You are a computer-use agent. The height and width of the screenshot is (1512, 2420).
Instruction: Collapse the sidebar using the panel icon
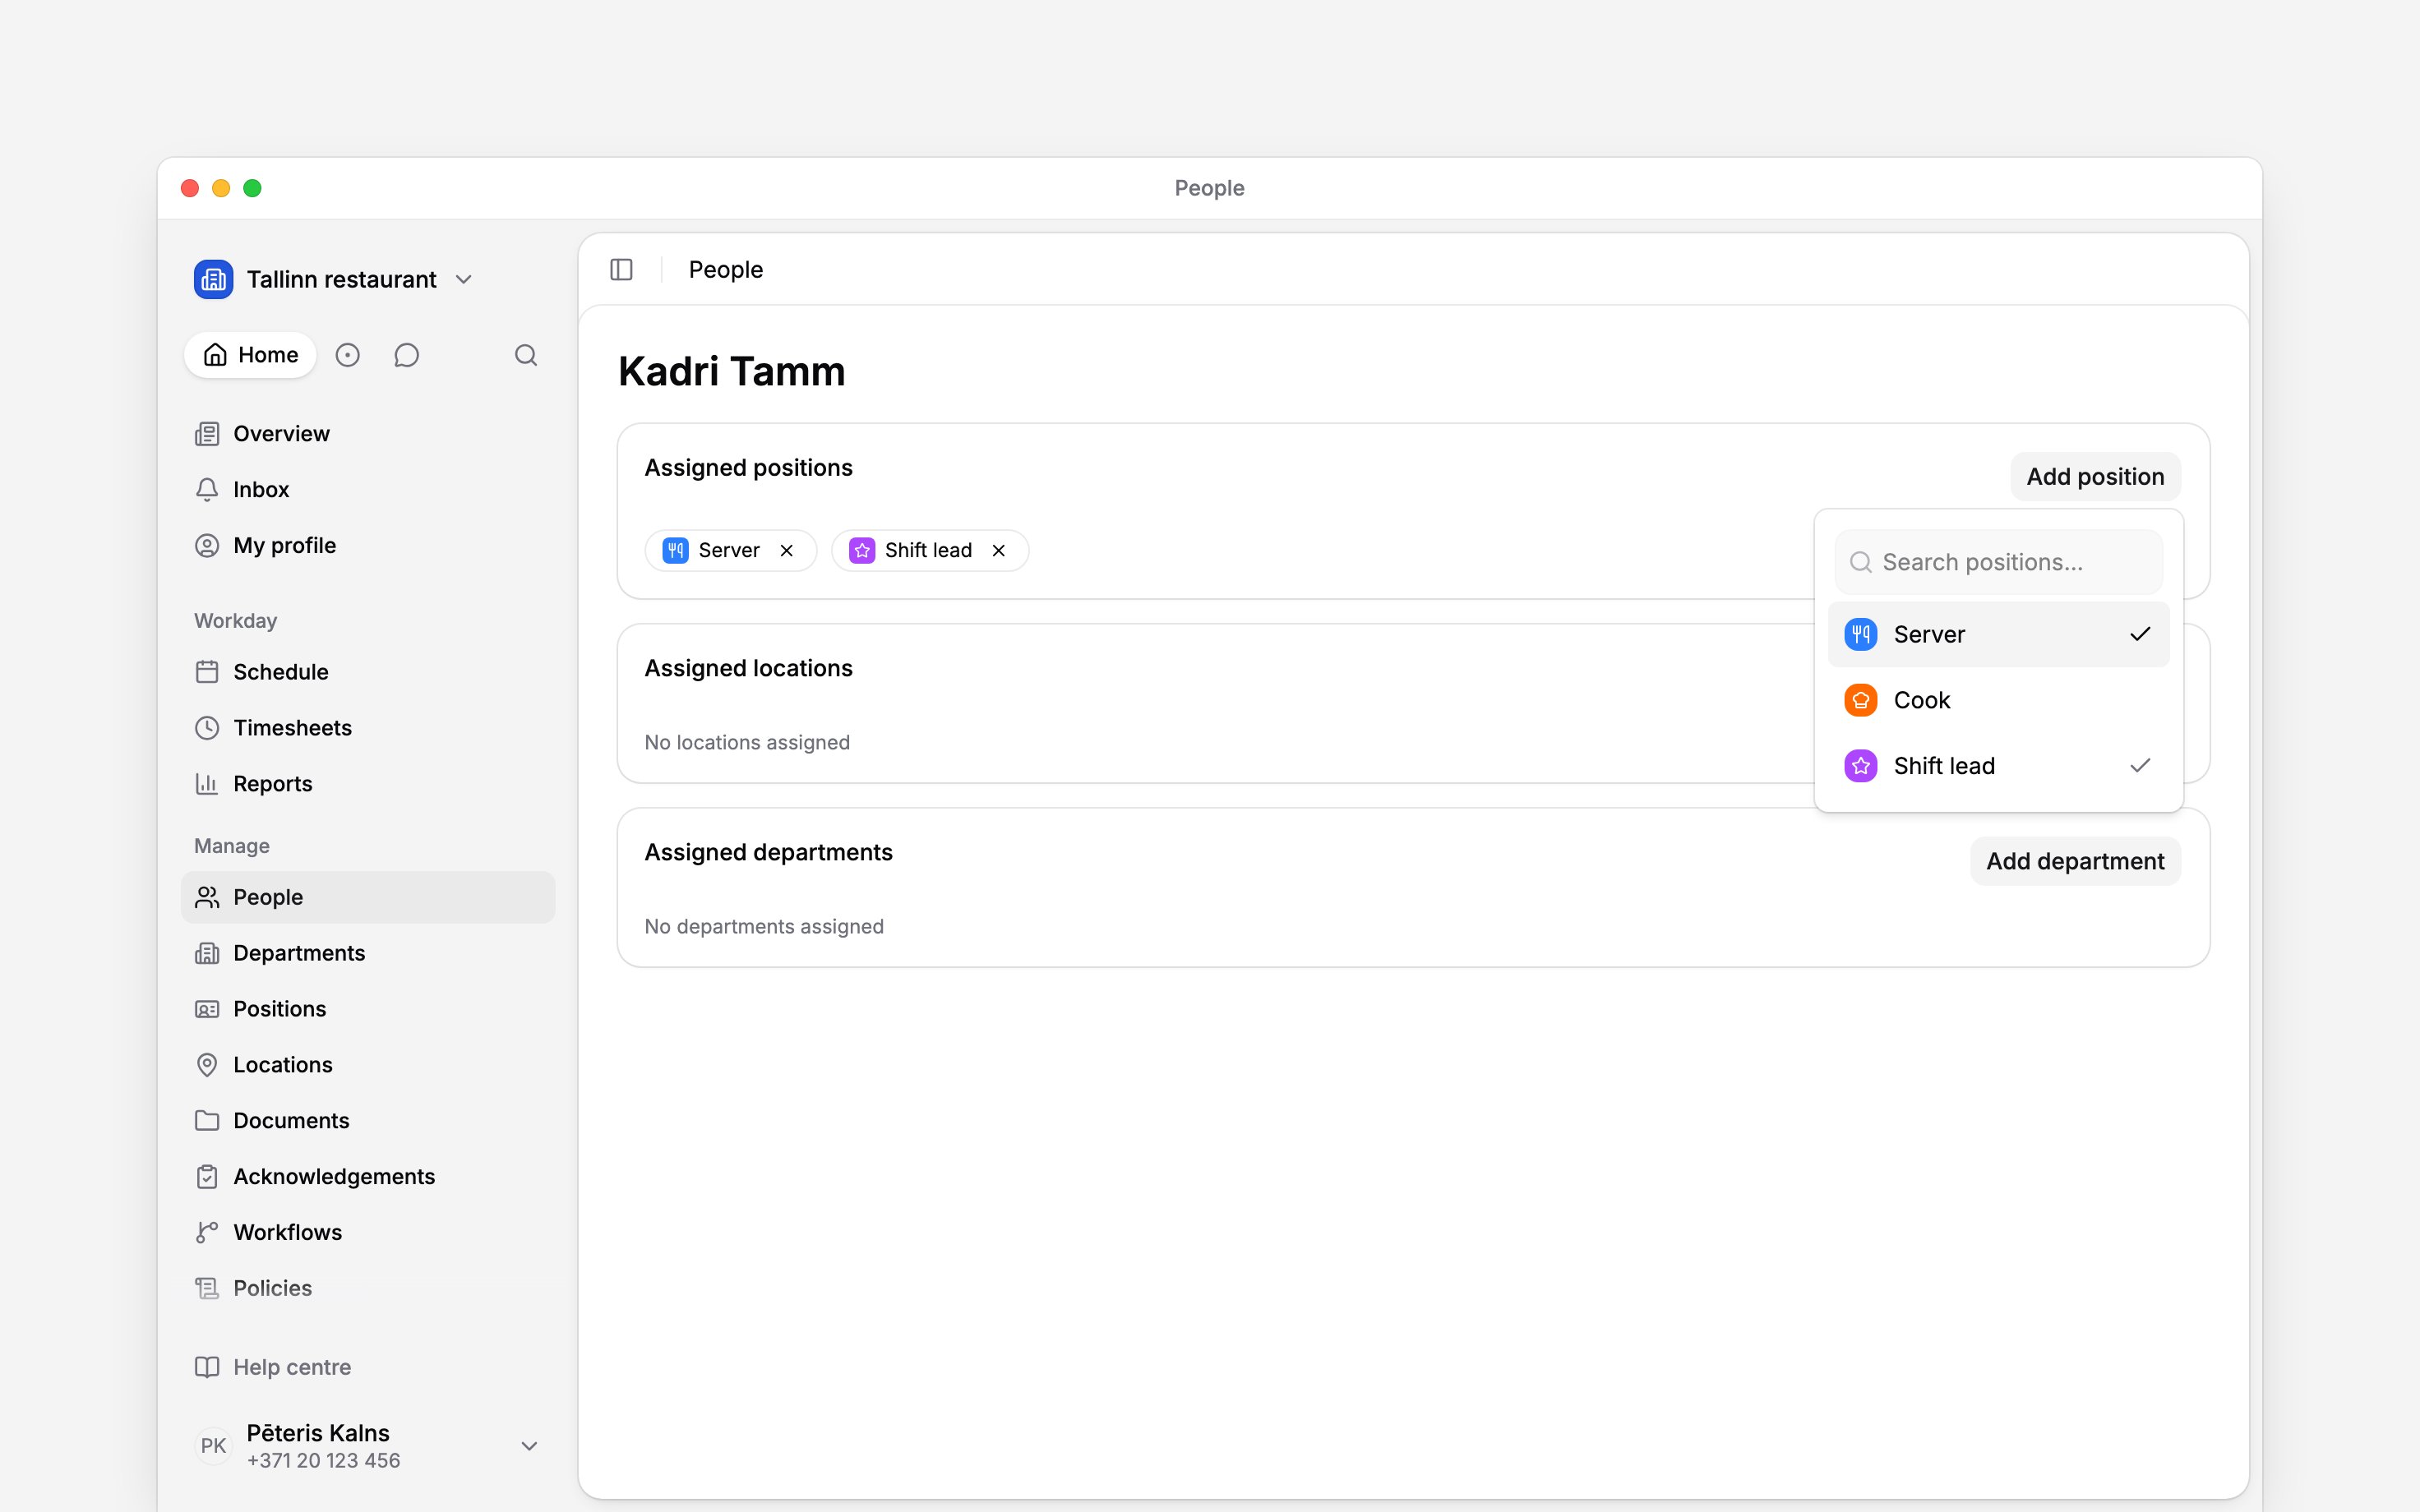[x=621, y=270]
